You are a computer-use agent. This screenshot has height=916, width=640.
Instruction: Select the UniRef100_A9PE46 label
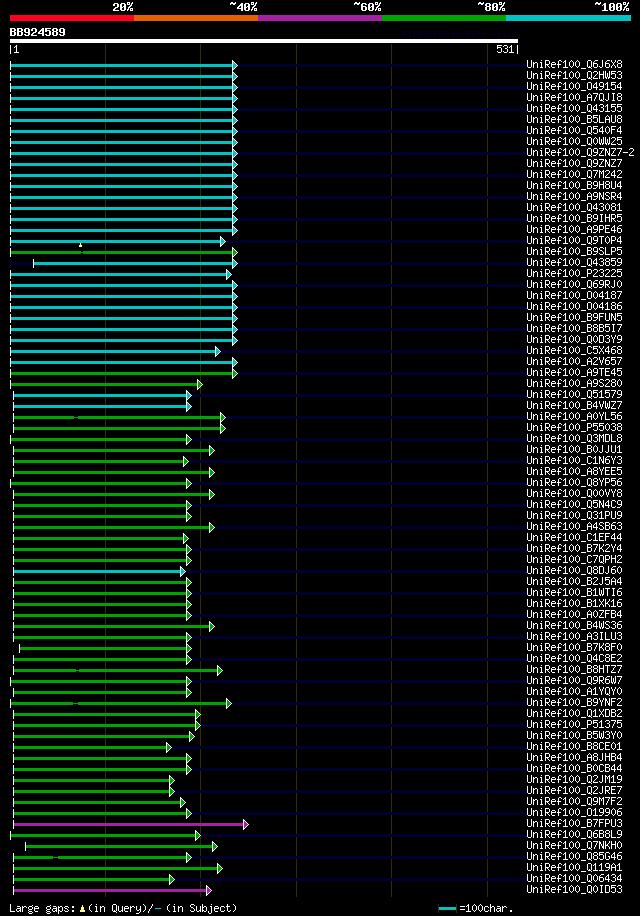[x=574, y=230]
